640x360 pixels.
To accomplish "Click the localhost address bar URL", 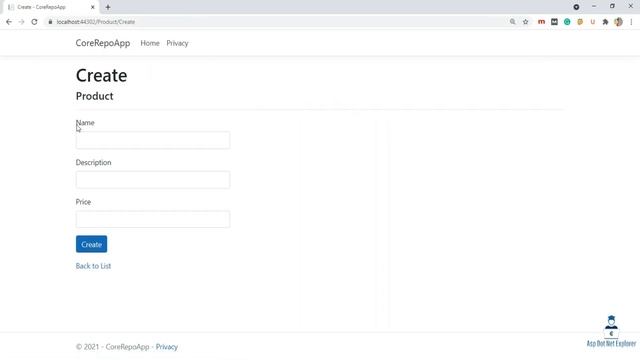I will tap(96, 22).
